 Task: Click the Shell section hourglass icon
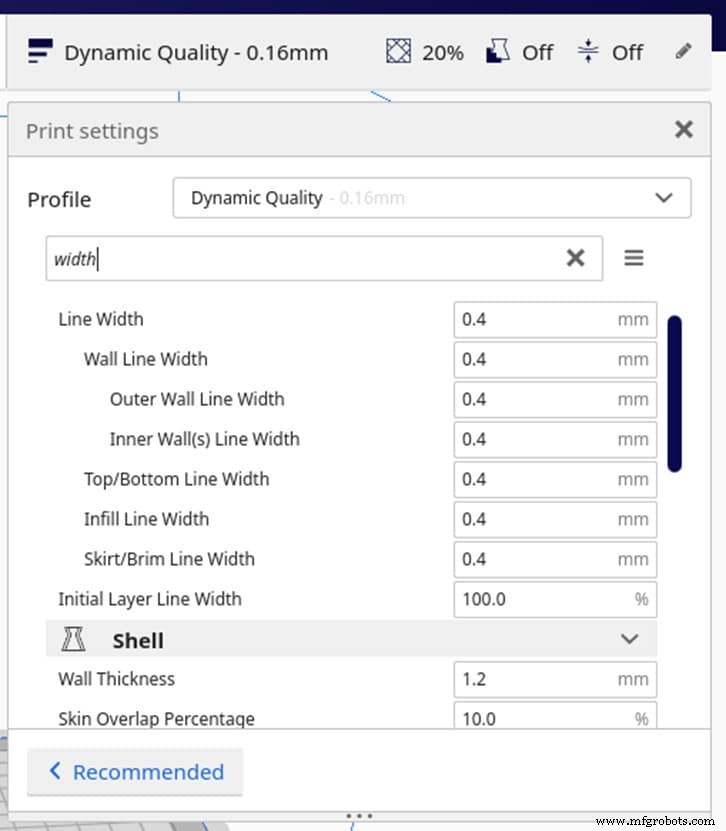coord(74,639)
